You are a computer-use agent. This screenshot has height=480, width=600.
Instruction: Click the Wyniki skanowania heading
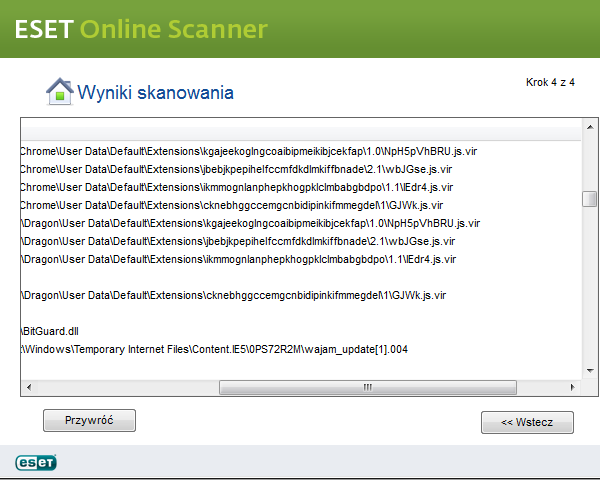tap(155, 93)
